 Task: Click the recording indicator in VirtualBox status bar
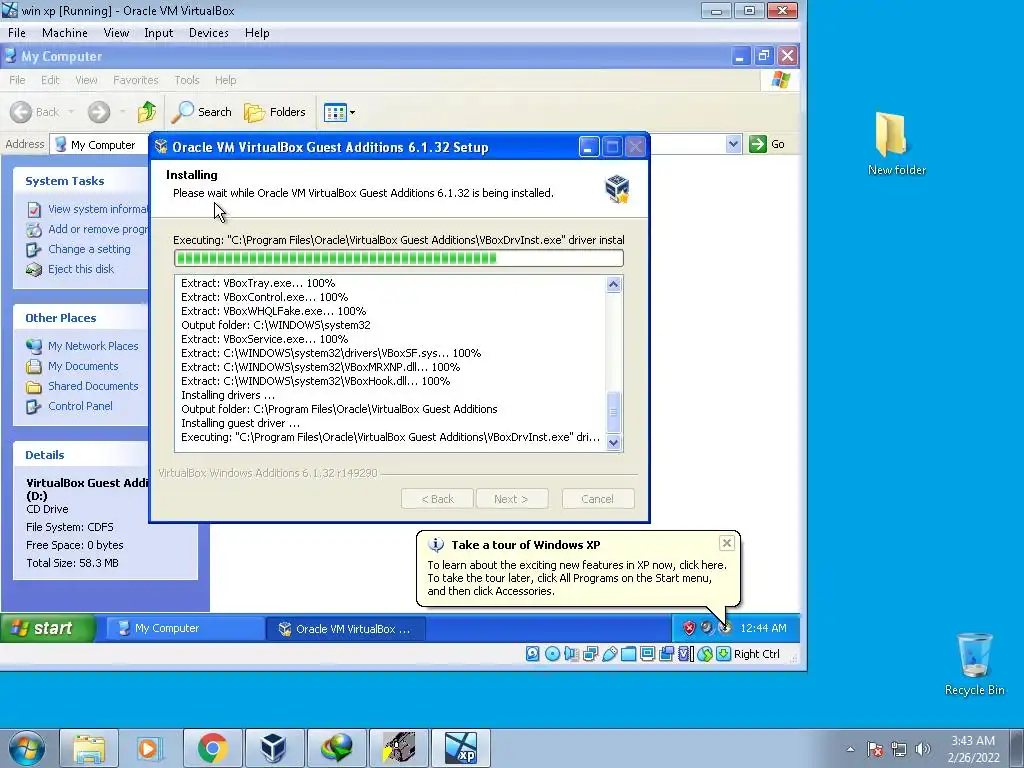point(666,654)
